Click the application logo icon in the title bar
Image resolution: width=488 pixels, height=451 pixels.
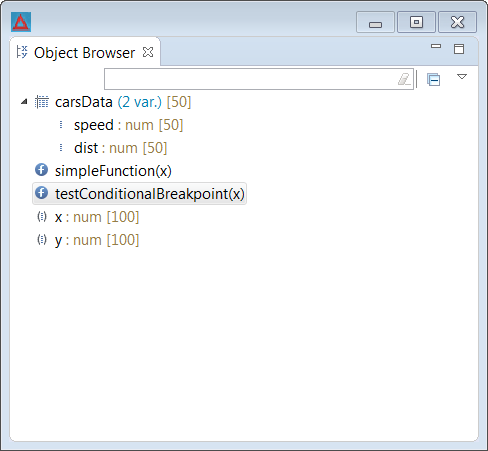[x=21, y=22]
